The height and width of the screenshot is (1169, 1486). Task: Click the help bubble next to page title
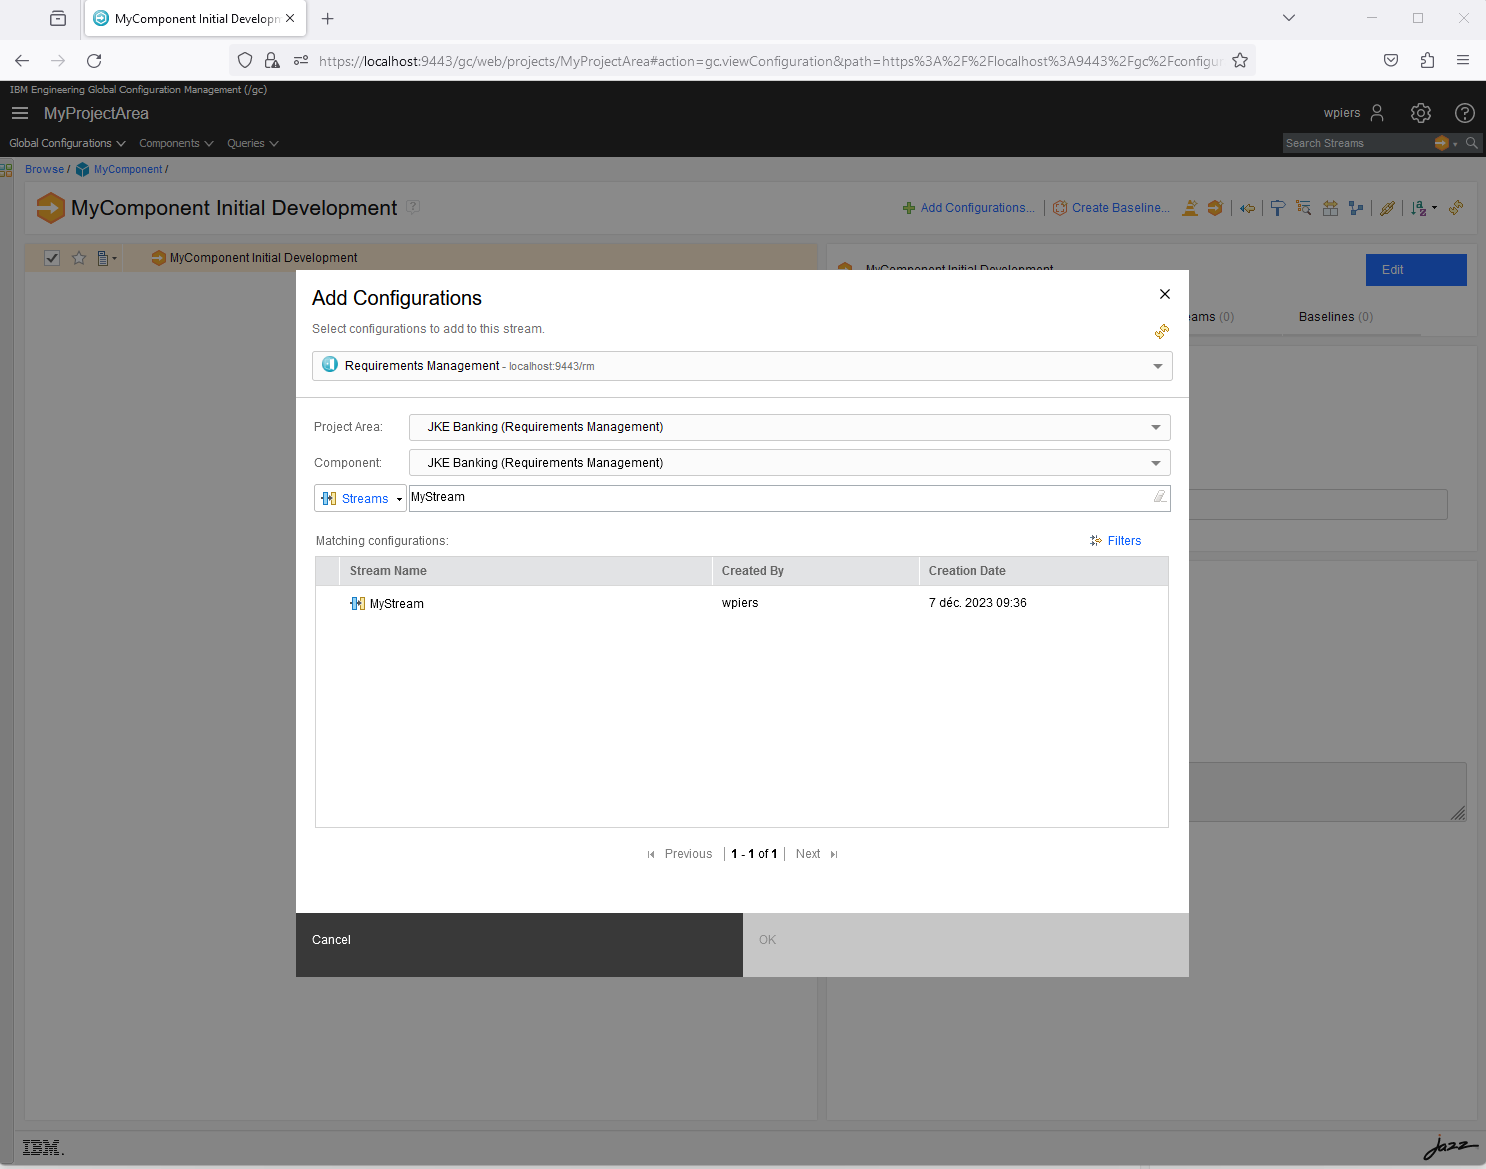(x=413, y=207)
